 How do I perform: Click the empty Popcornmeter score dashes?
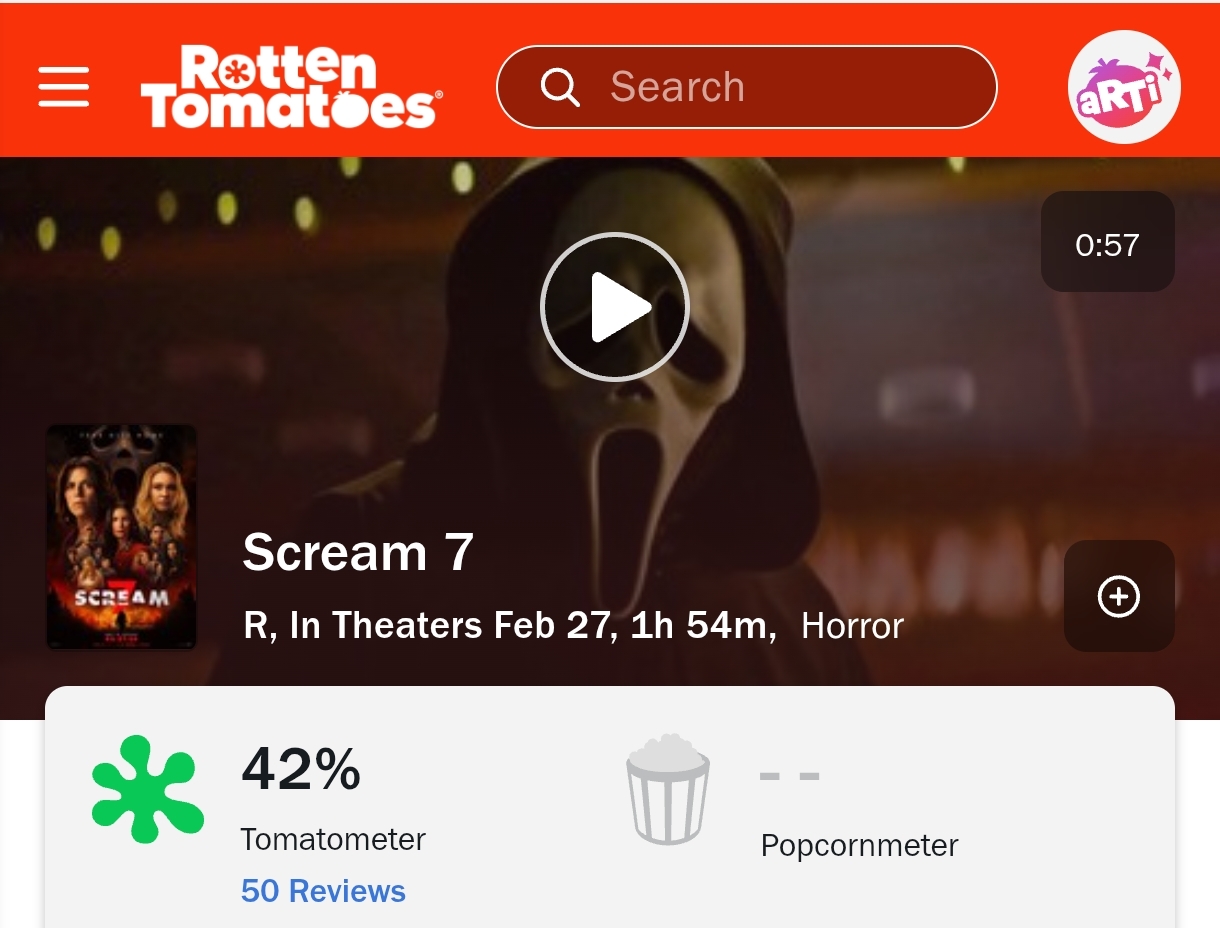pos(789,775)
